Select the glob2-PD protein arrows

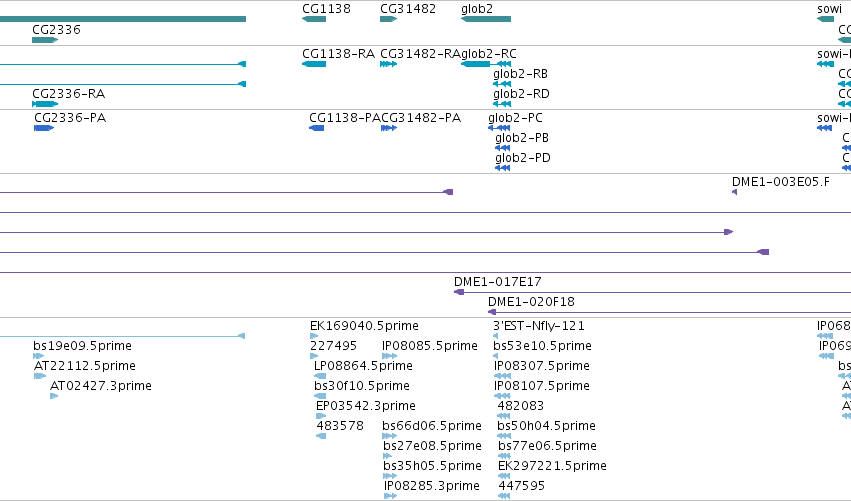click(x=503, y=168)
